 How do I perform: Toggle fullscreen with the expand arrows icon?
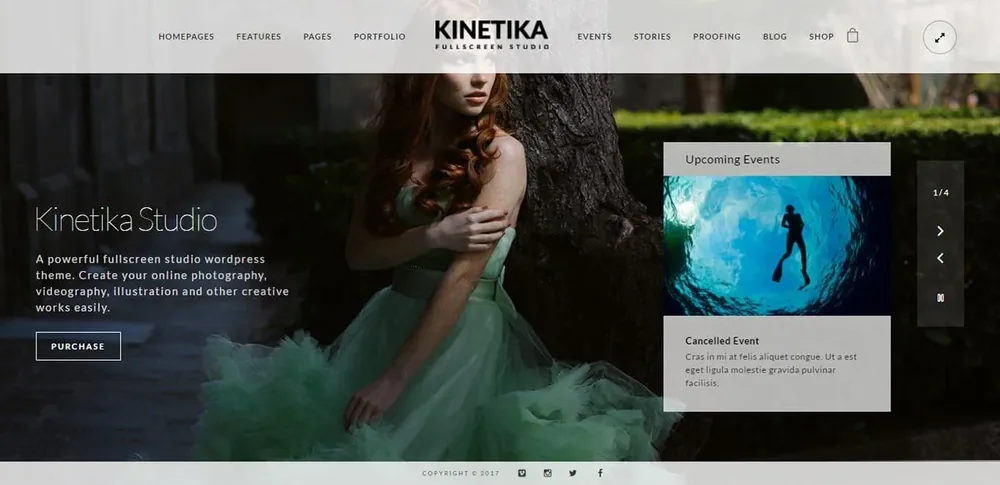click(x=939, y=38)
